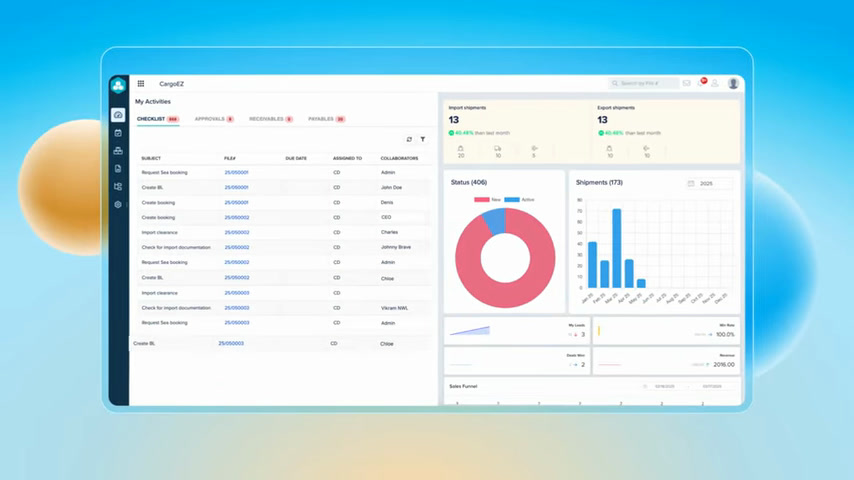854x480 pixels.
Task: Click import shipments truck icon showing 10
Action: 498,148
